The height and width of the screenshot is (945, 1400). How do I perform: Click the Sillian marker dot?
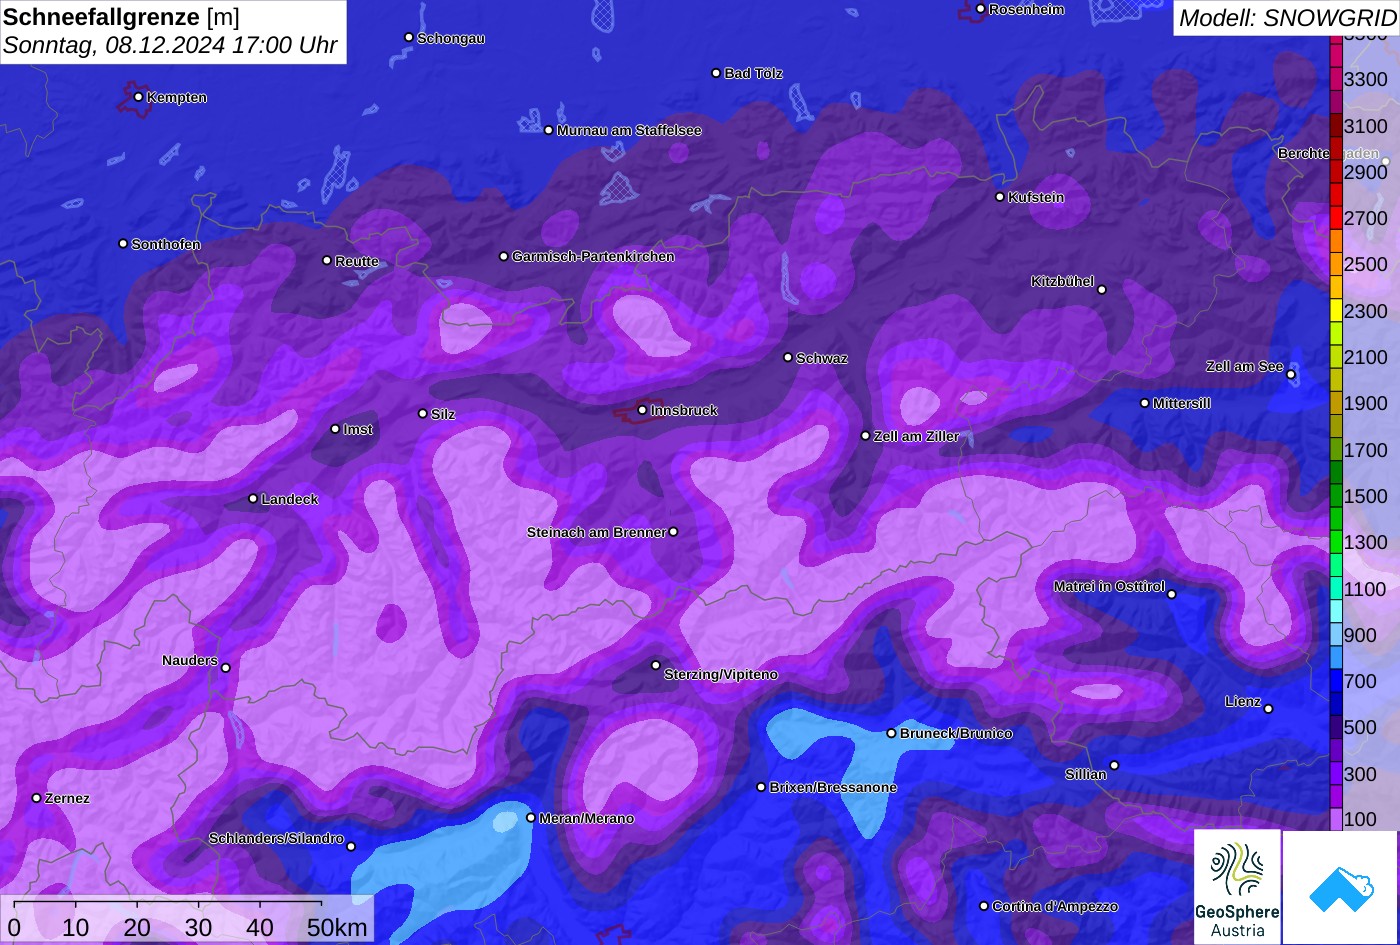(x=1114, y=766)
